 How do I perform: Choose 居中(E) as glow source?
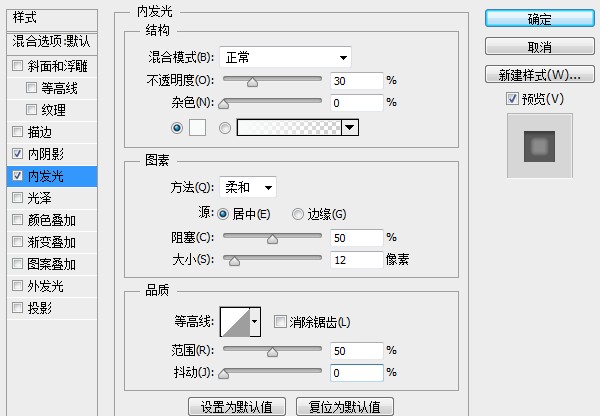(x=223, y=214)
